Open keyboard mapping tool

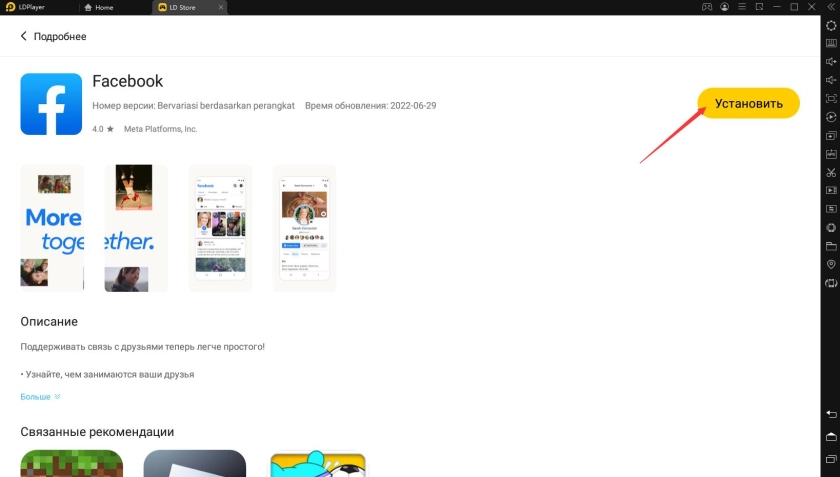(830, 43)
